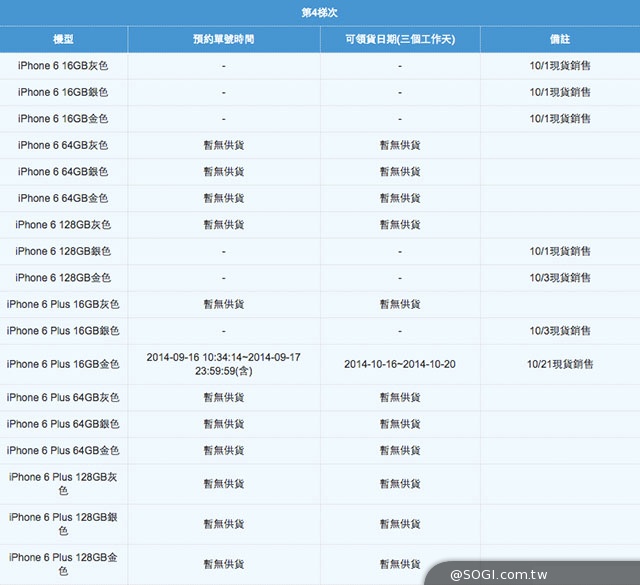Click the 機型 column header
This screenshot has width=640, height=585.
(x=63, y=39)
